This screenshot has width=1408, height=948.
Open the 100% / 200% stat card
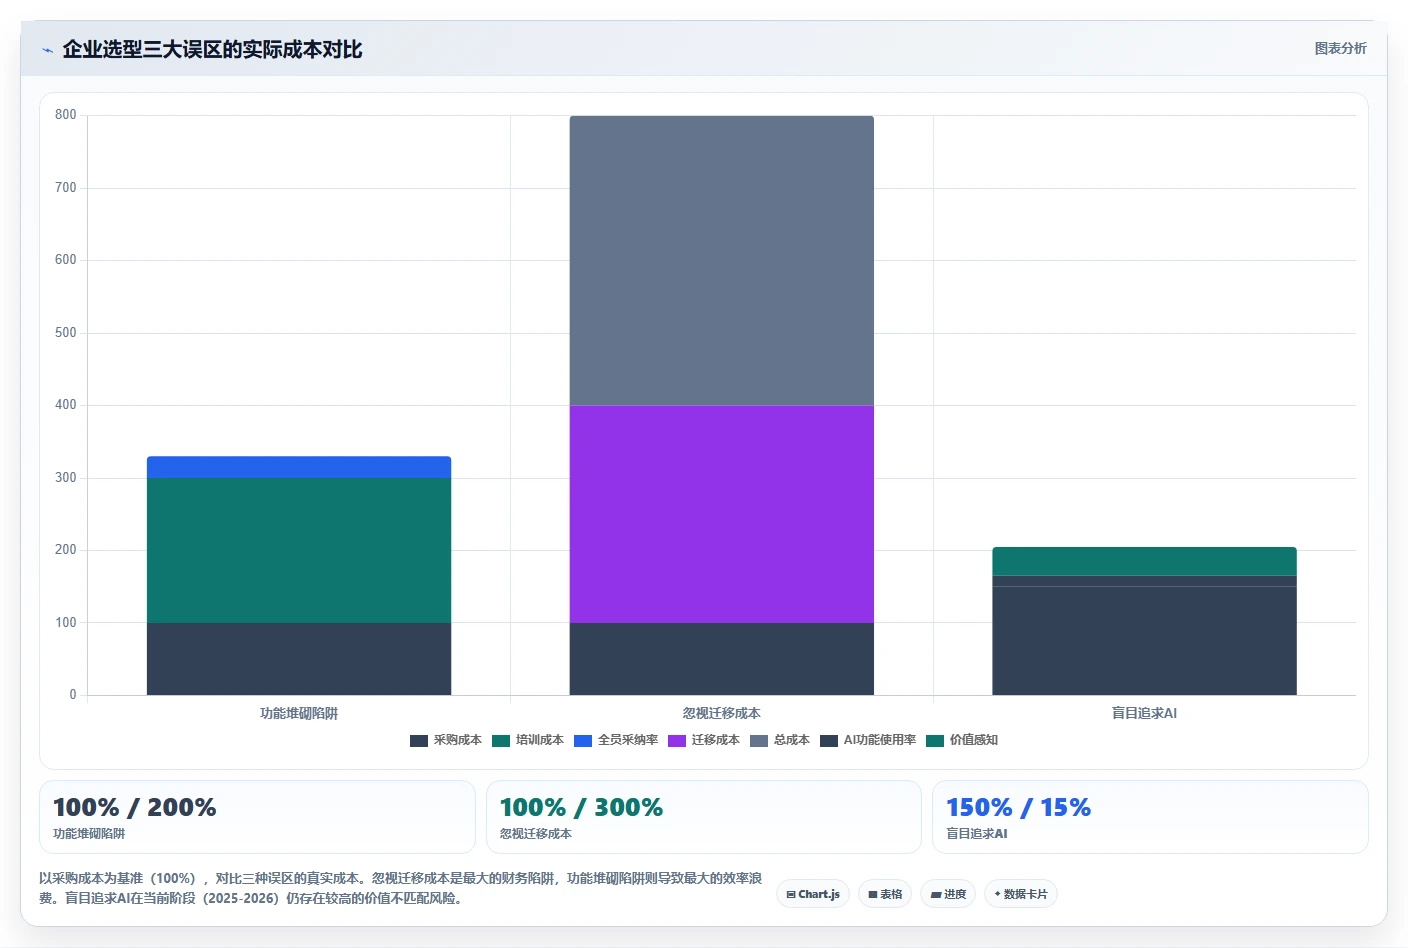[x=257, y=817]
